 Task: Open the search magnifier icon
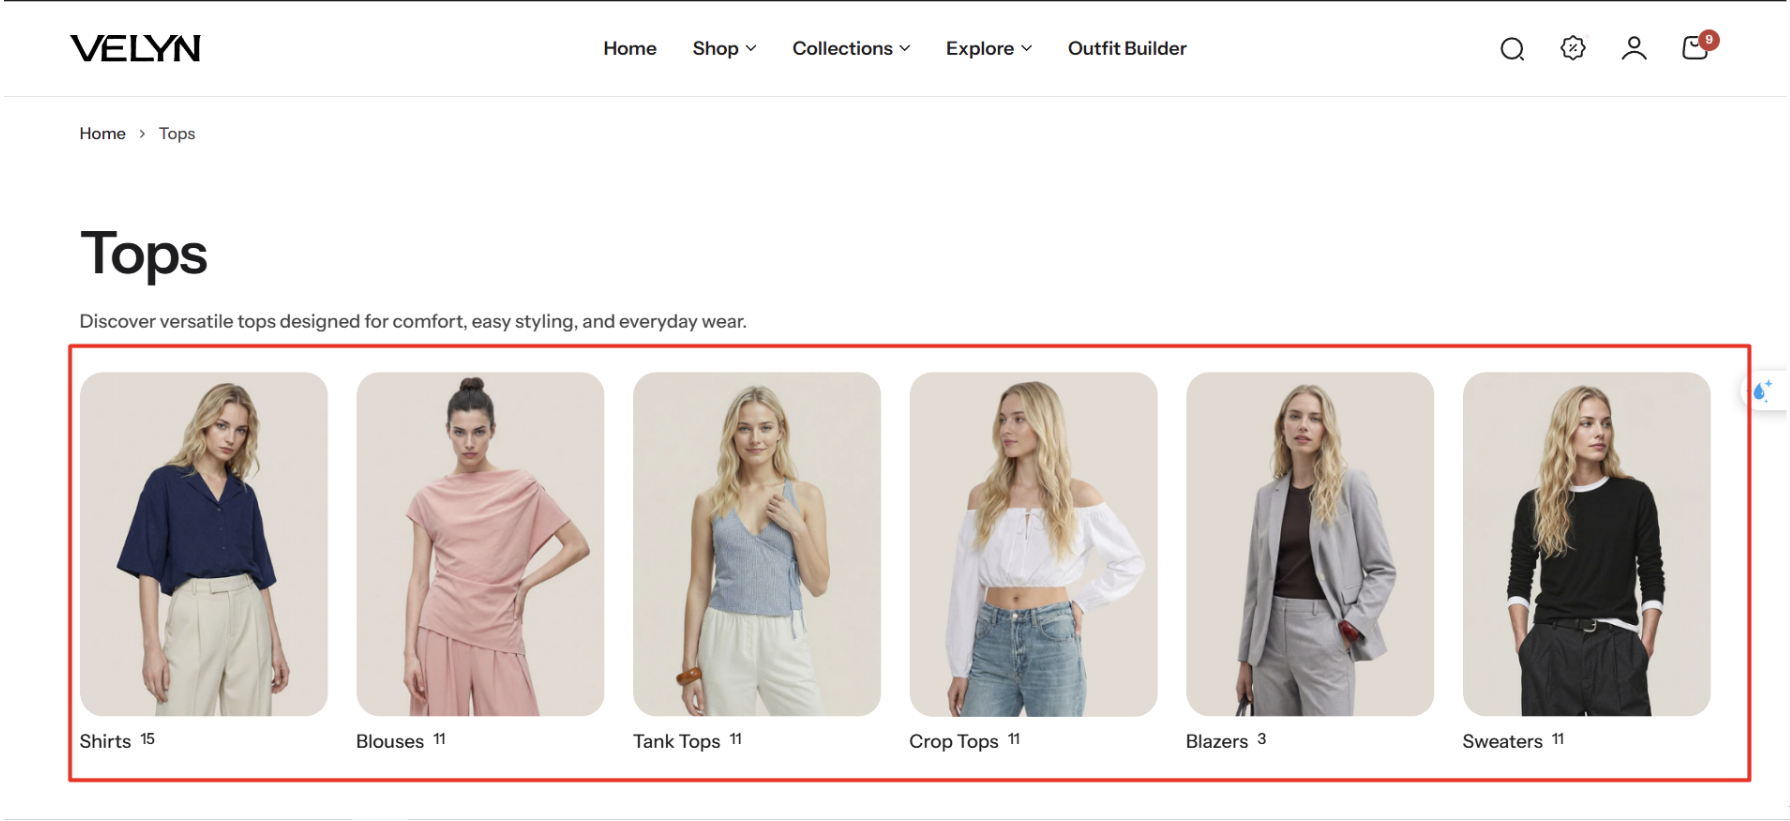pos(1512,49)
